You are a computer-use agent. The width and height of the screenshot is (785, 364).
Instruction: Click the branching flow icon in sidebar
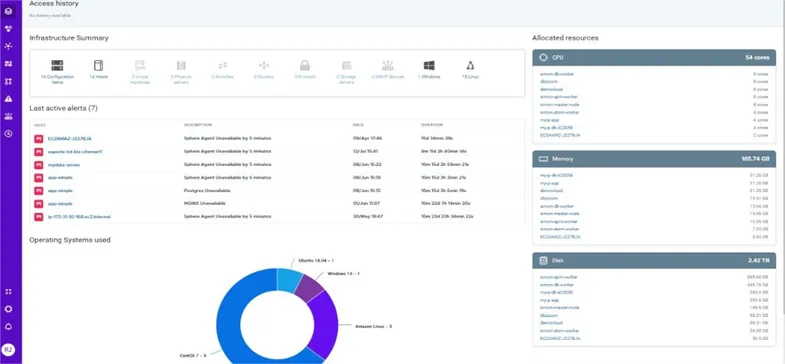9,81
